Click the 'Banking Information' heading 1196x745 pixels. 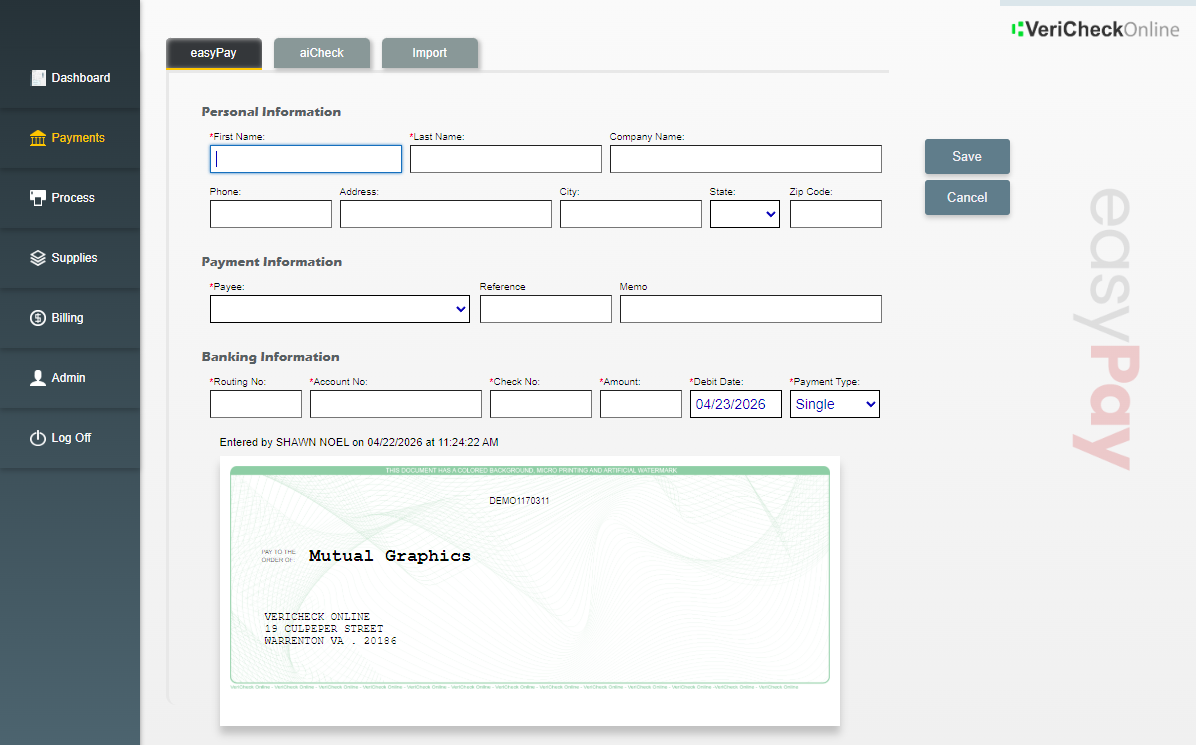pos(270,357)
